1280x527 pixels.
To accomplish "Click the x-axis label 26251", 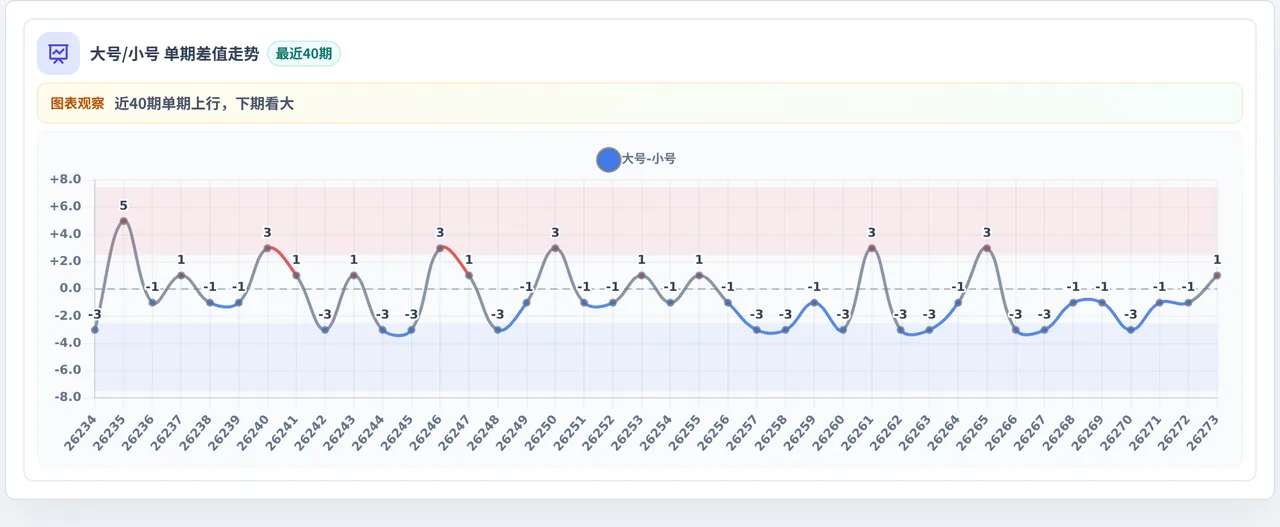I will tap(569, 433).
